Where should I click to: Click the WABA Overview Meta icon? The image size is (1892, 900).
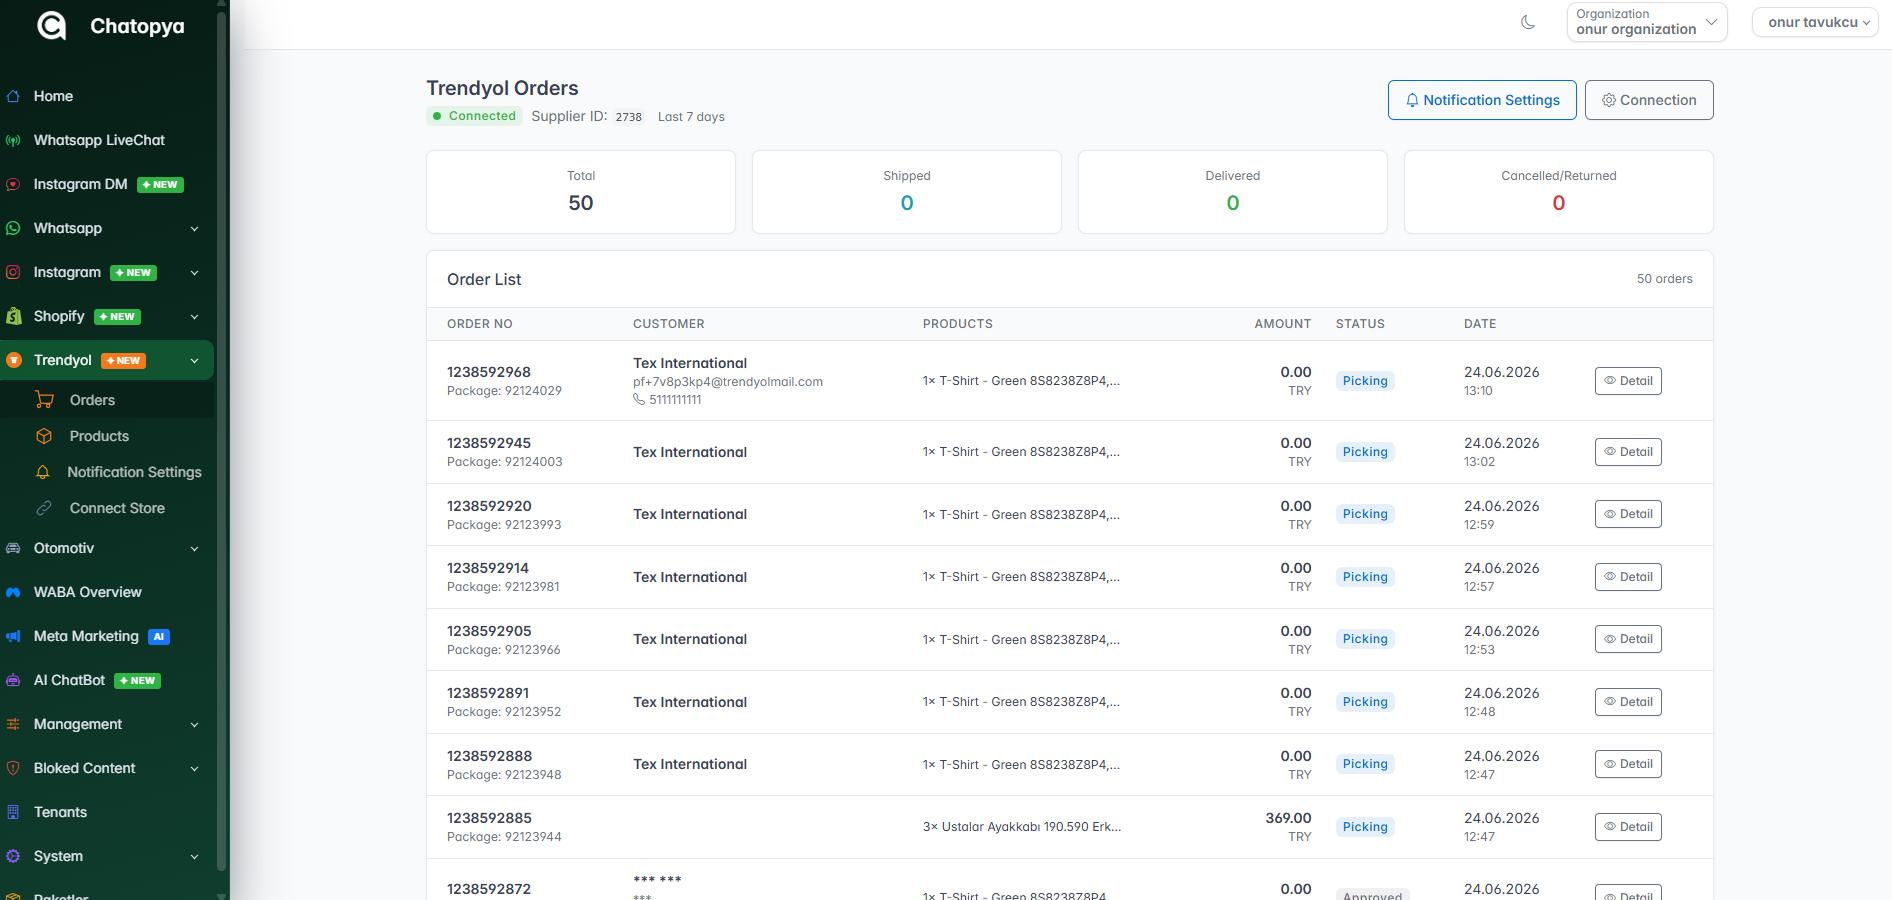coord(13,592)
